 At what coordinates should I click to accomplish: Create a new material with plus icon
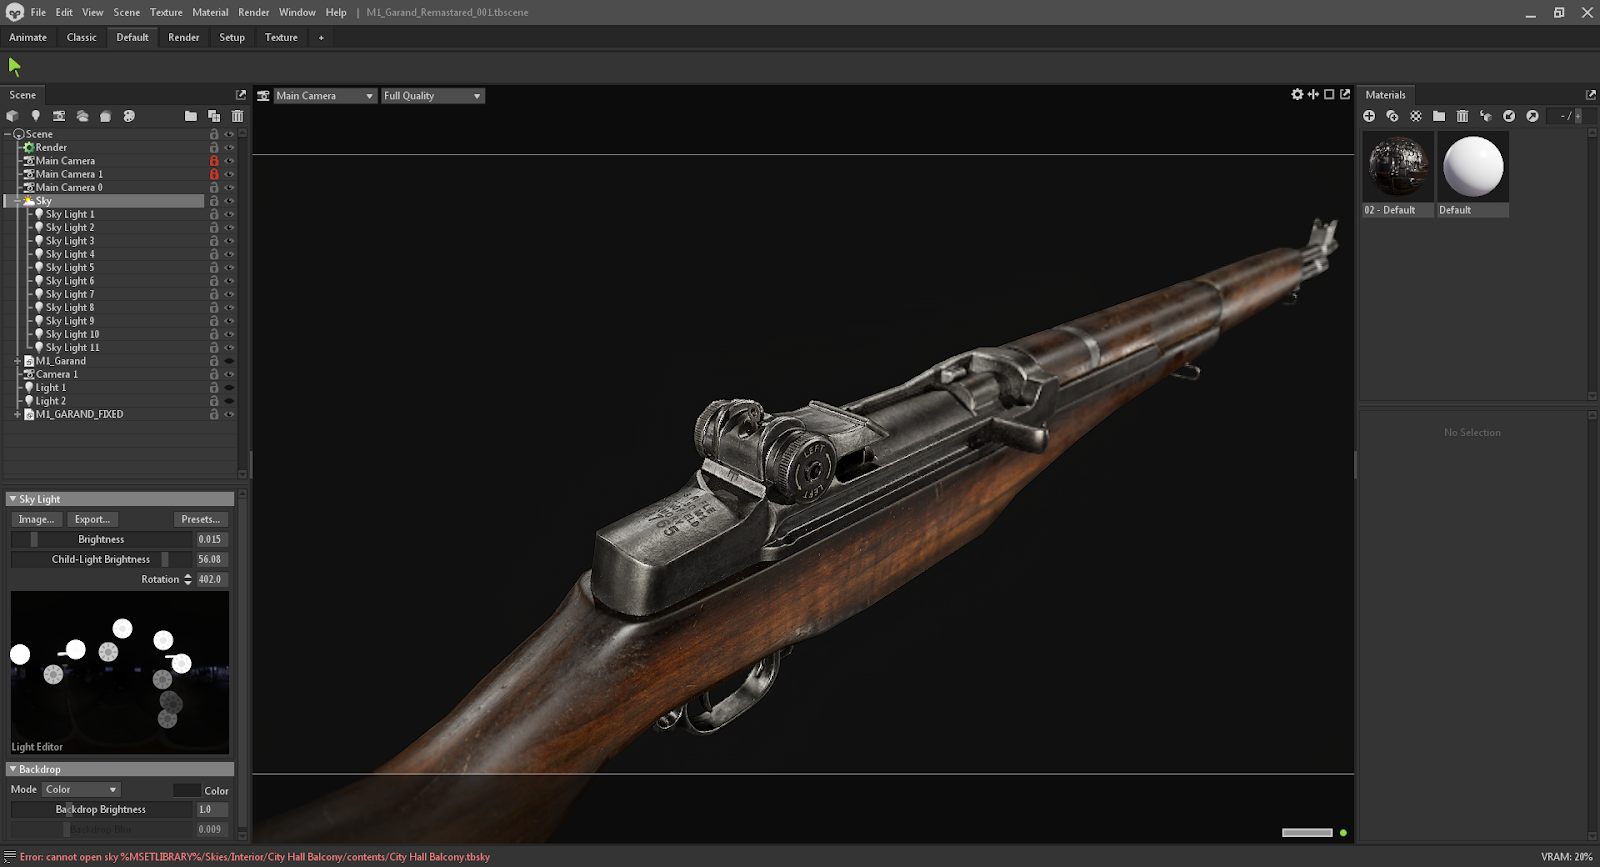1369,116
